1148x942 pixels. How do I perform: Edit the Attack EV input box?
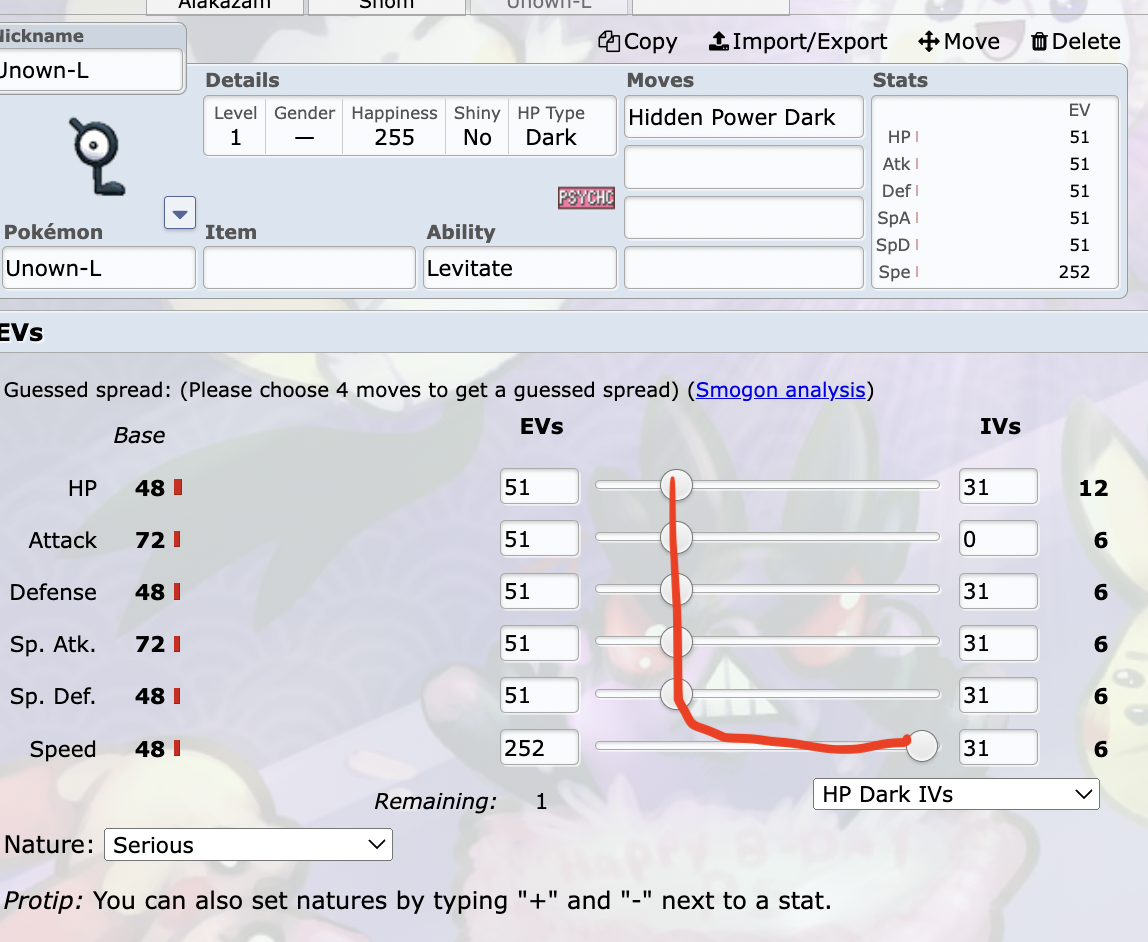(x=540, y=539)
